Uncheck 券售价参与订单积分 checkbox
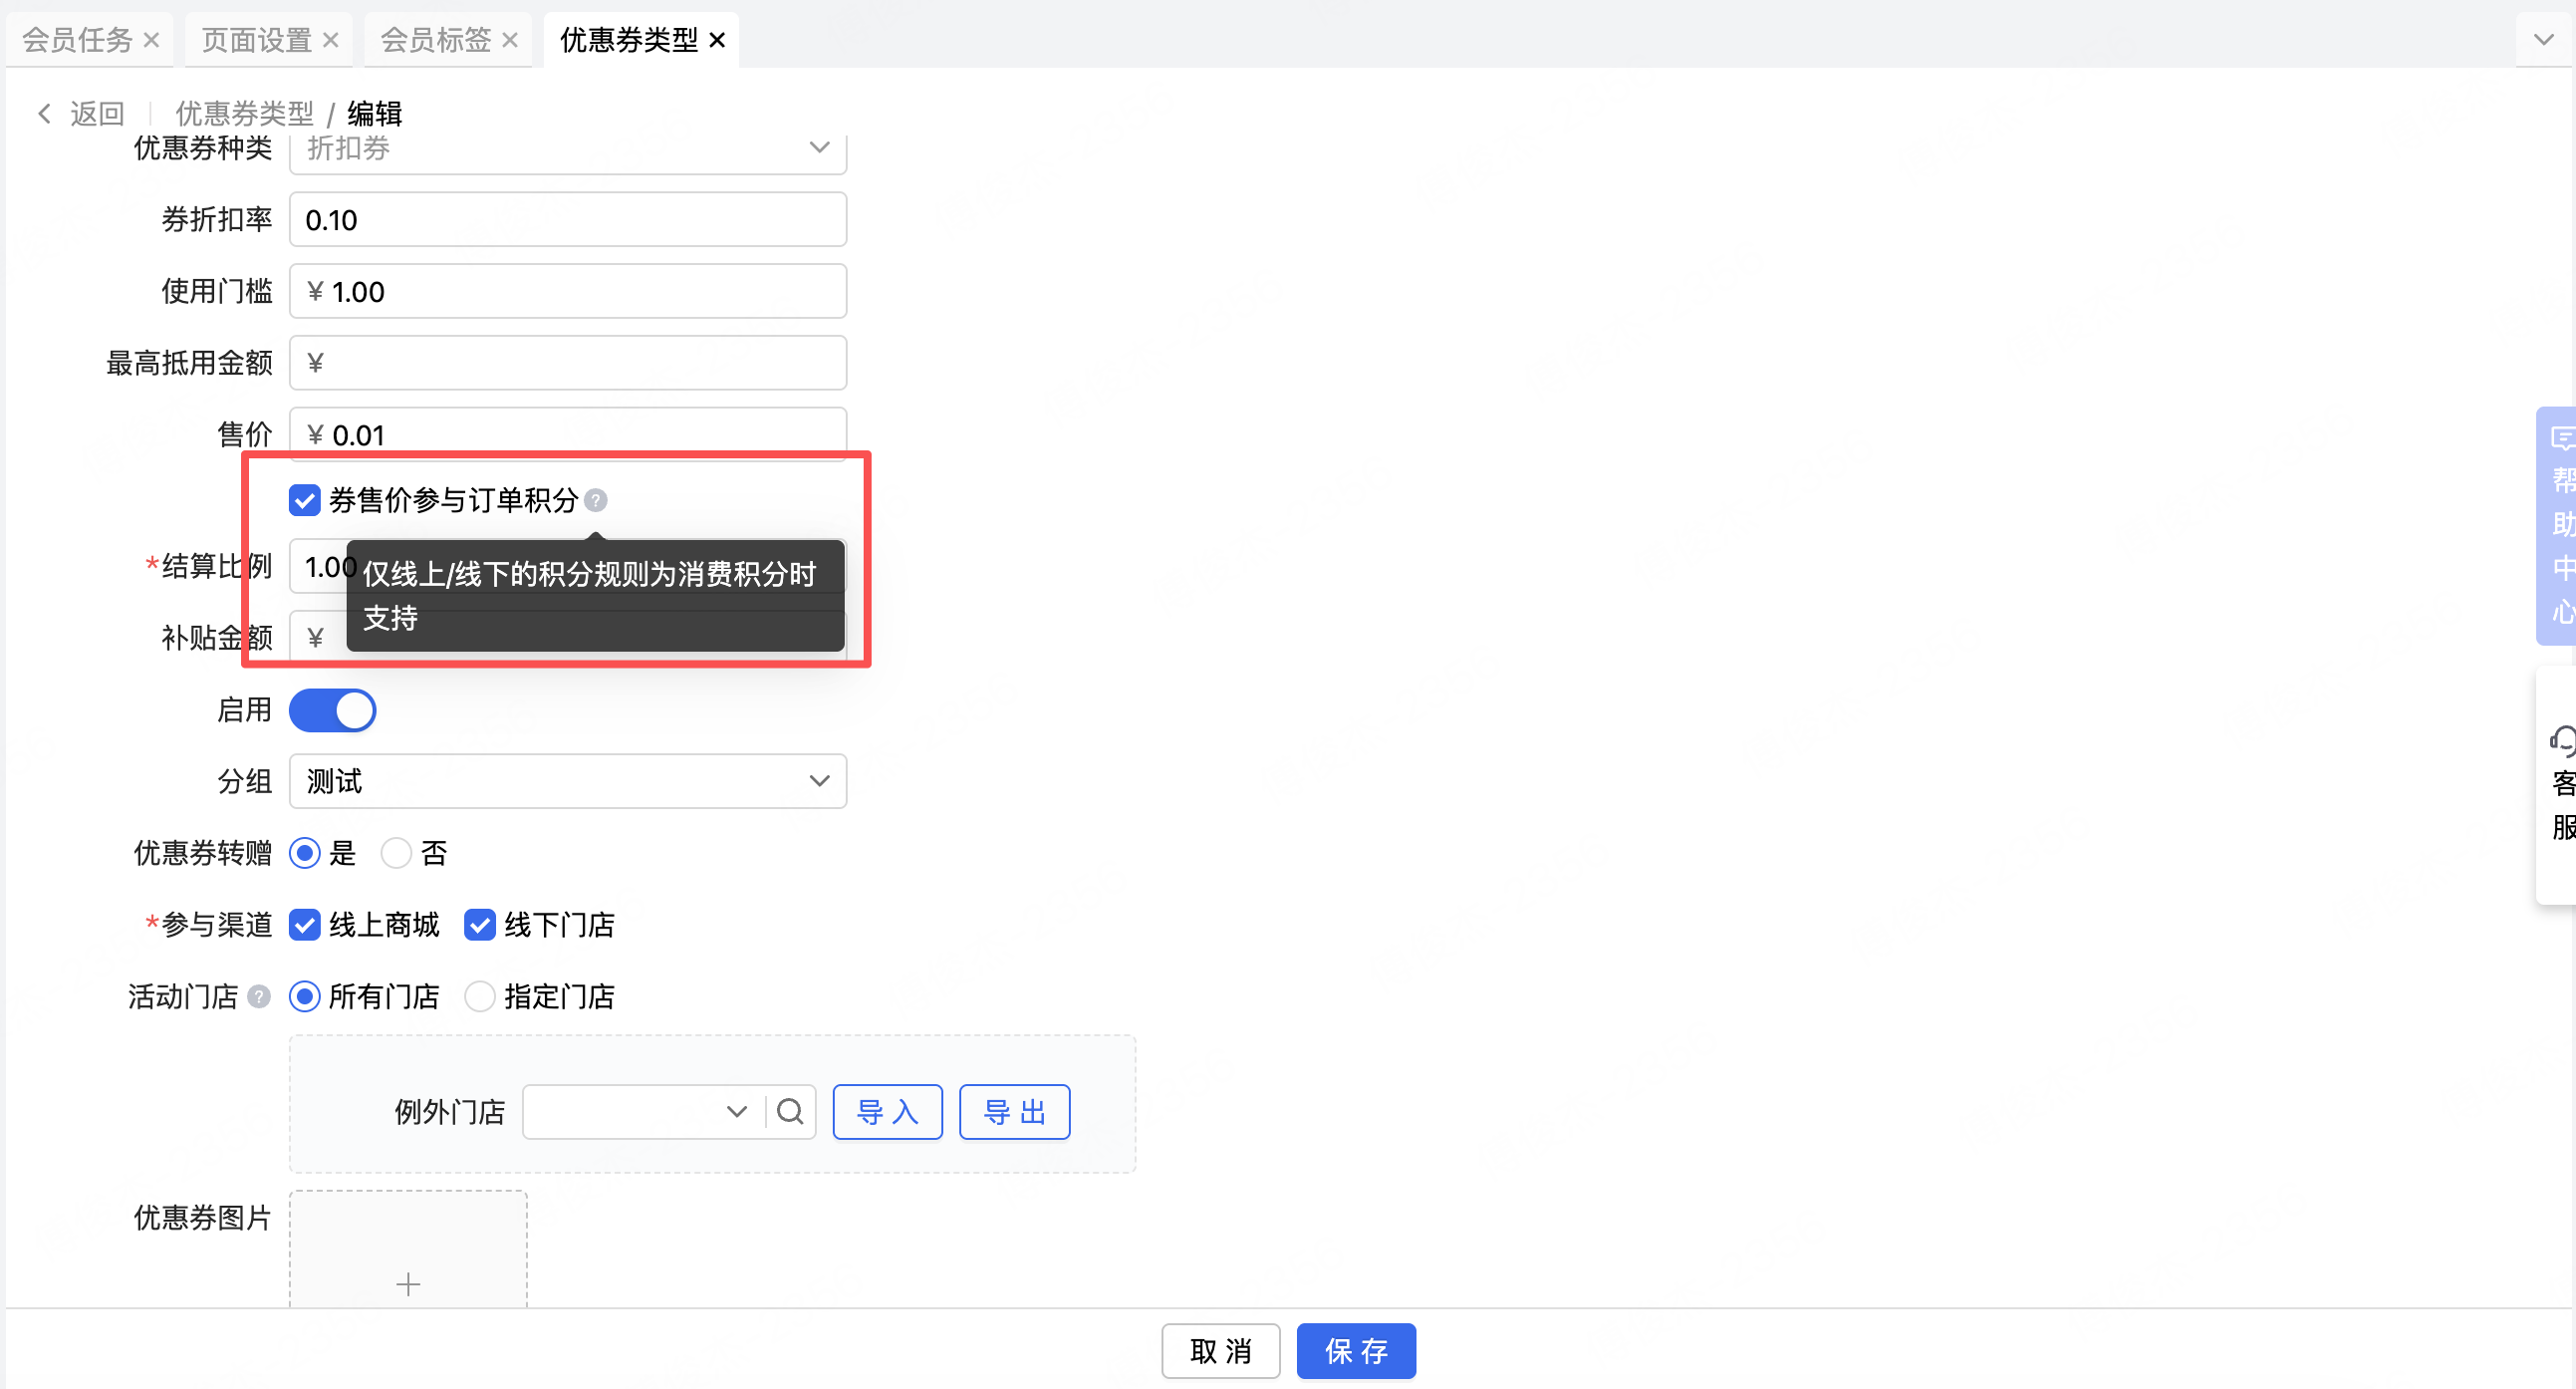The image size is (2576, 1389). pos(304,500)
